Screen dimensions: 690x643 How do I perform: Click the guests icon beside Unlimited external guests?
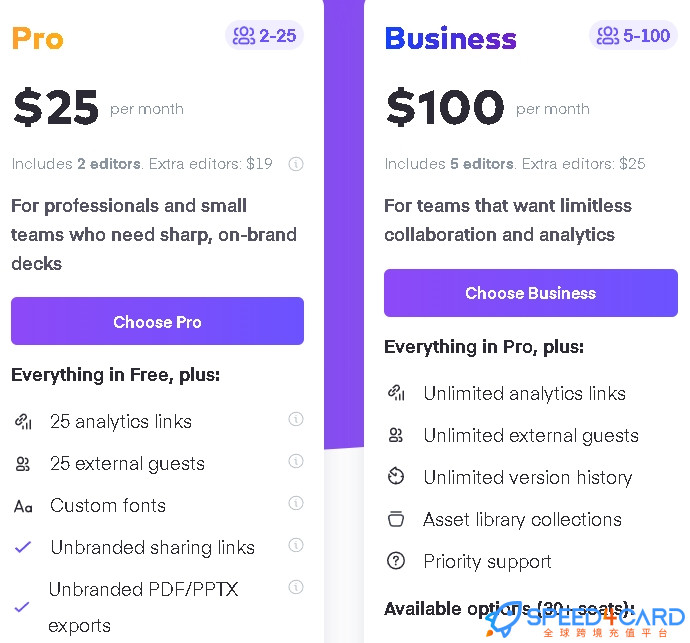click(x=396, y=435)
